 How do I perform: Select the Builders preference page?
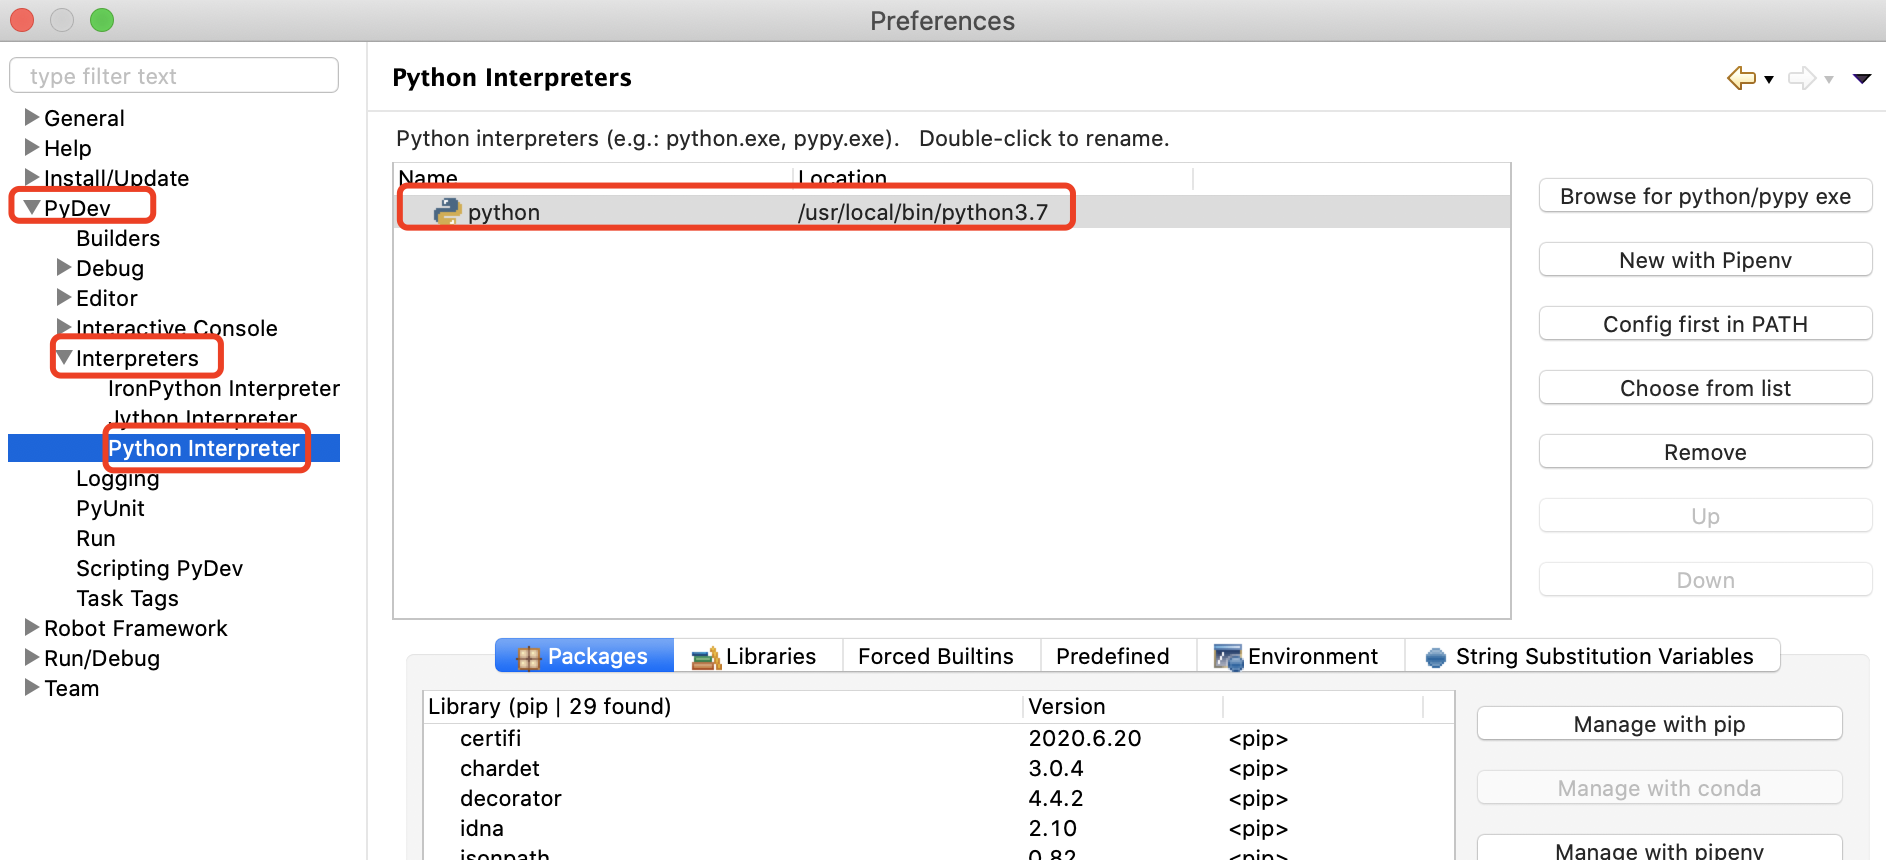[118, 238]
